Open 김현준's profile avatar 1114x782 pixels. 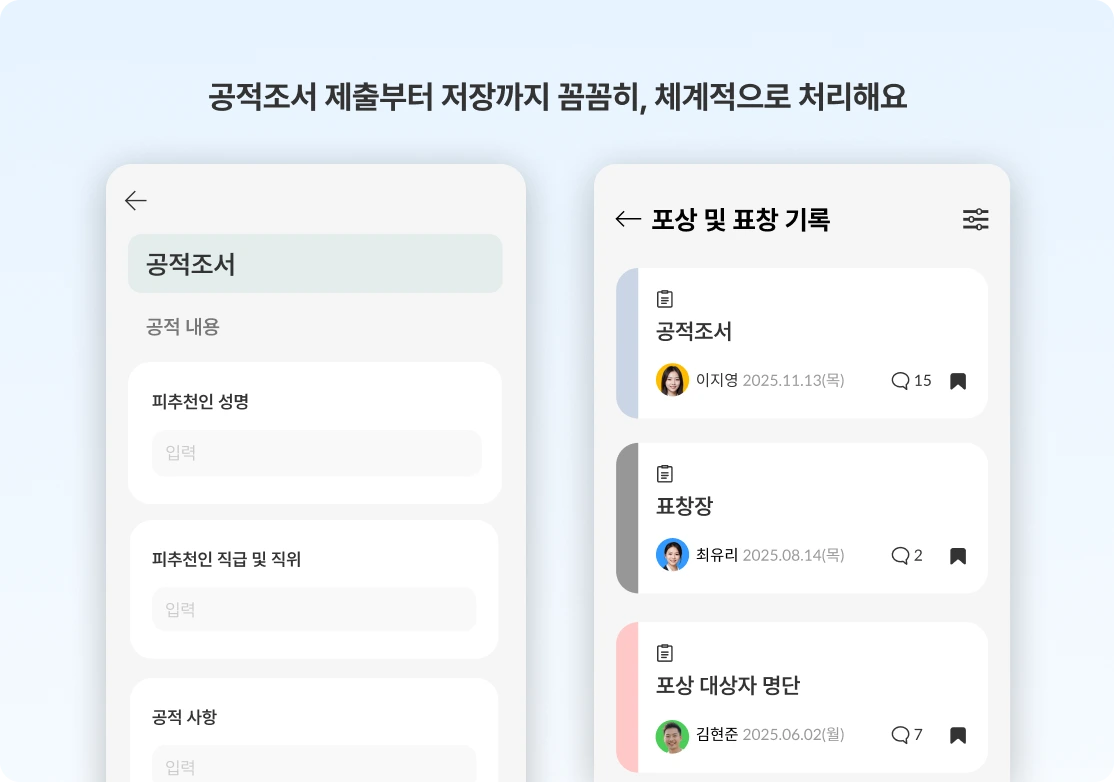(x=672, y=737)
